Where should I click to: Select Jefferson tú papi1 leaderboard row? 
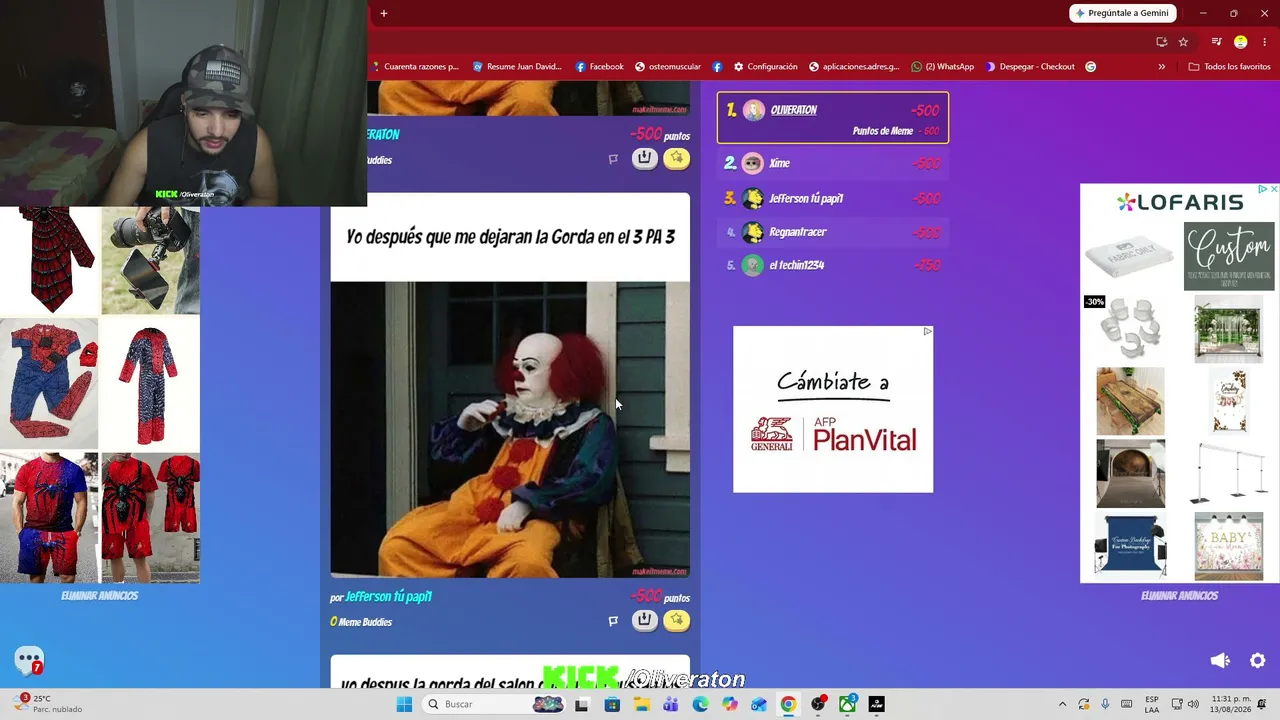pyautogui.click(x=833, y=198)
